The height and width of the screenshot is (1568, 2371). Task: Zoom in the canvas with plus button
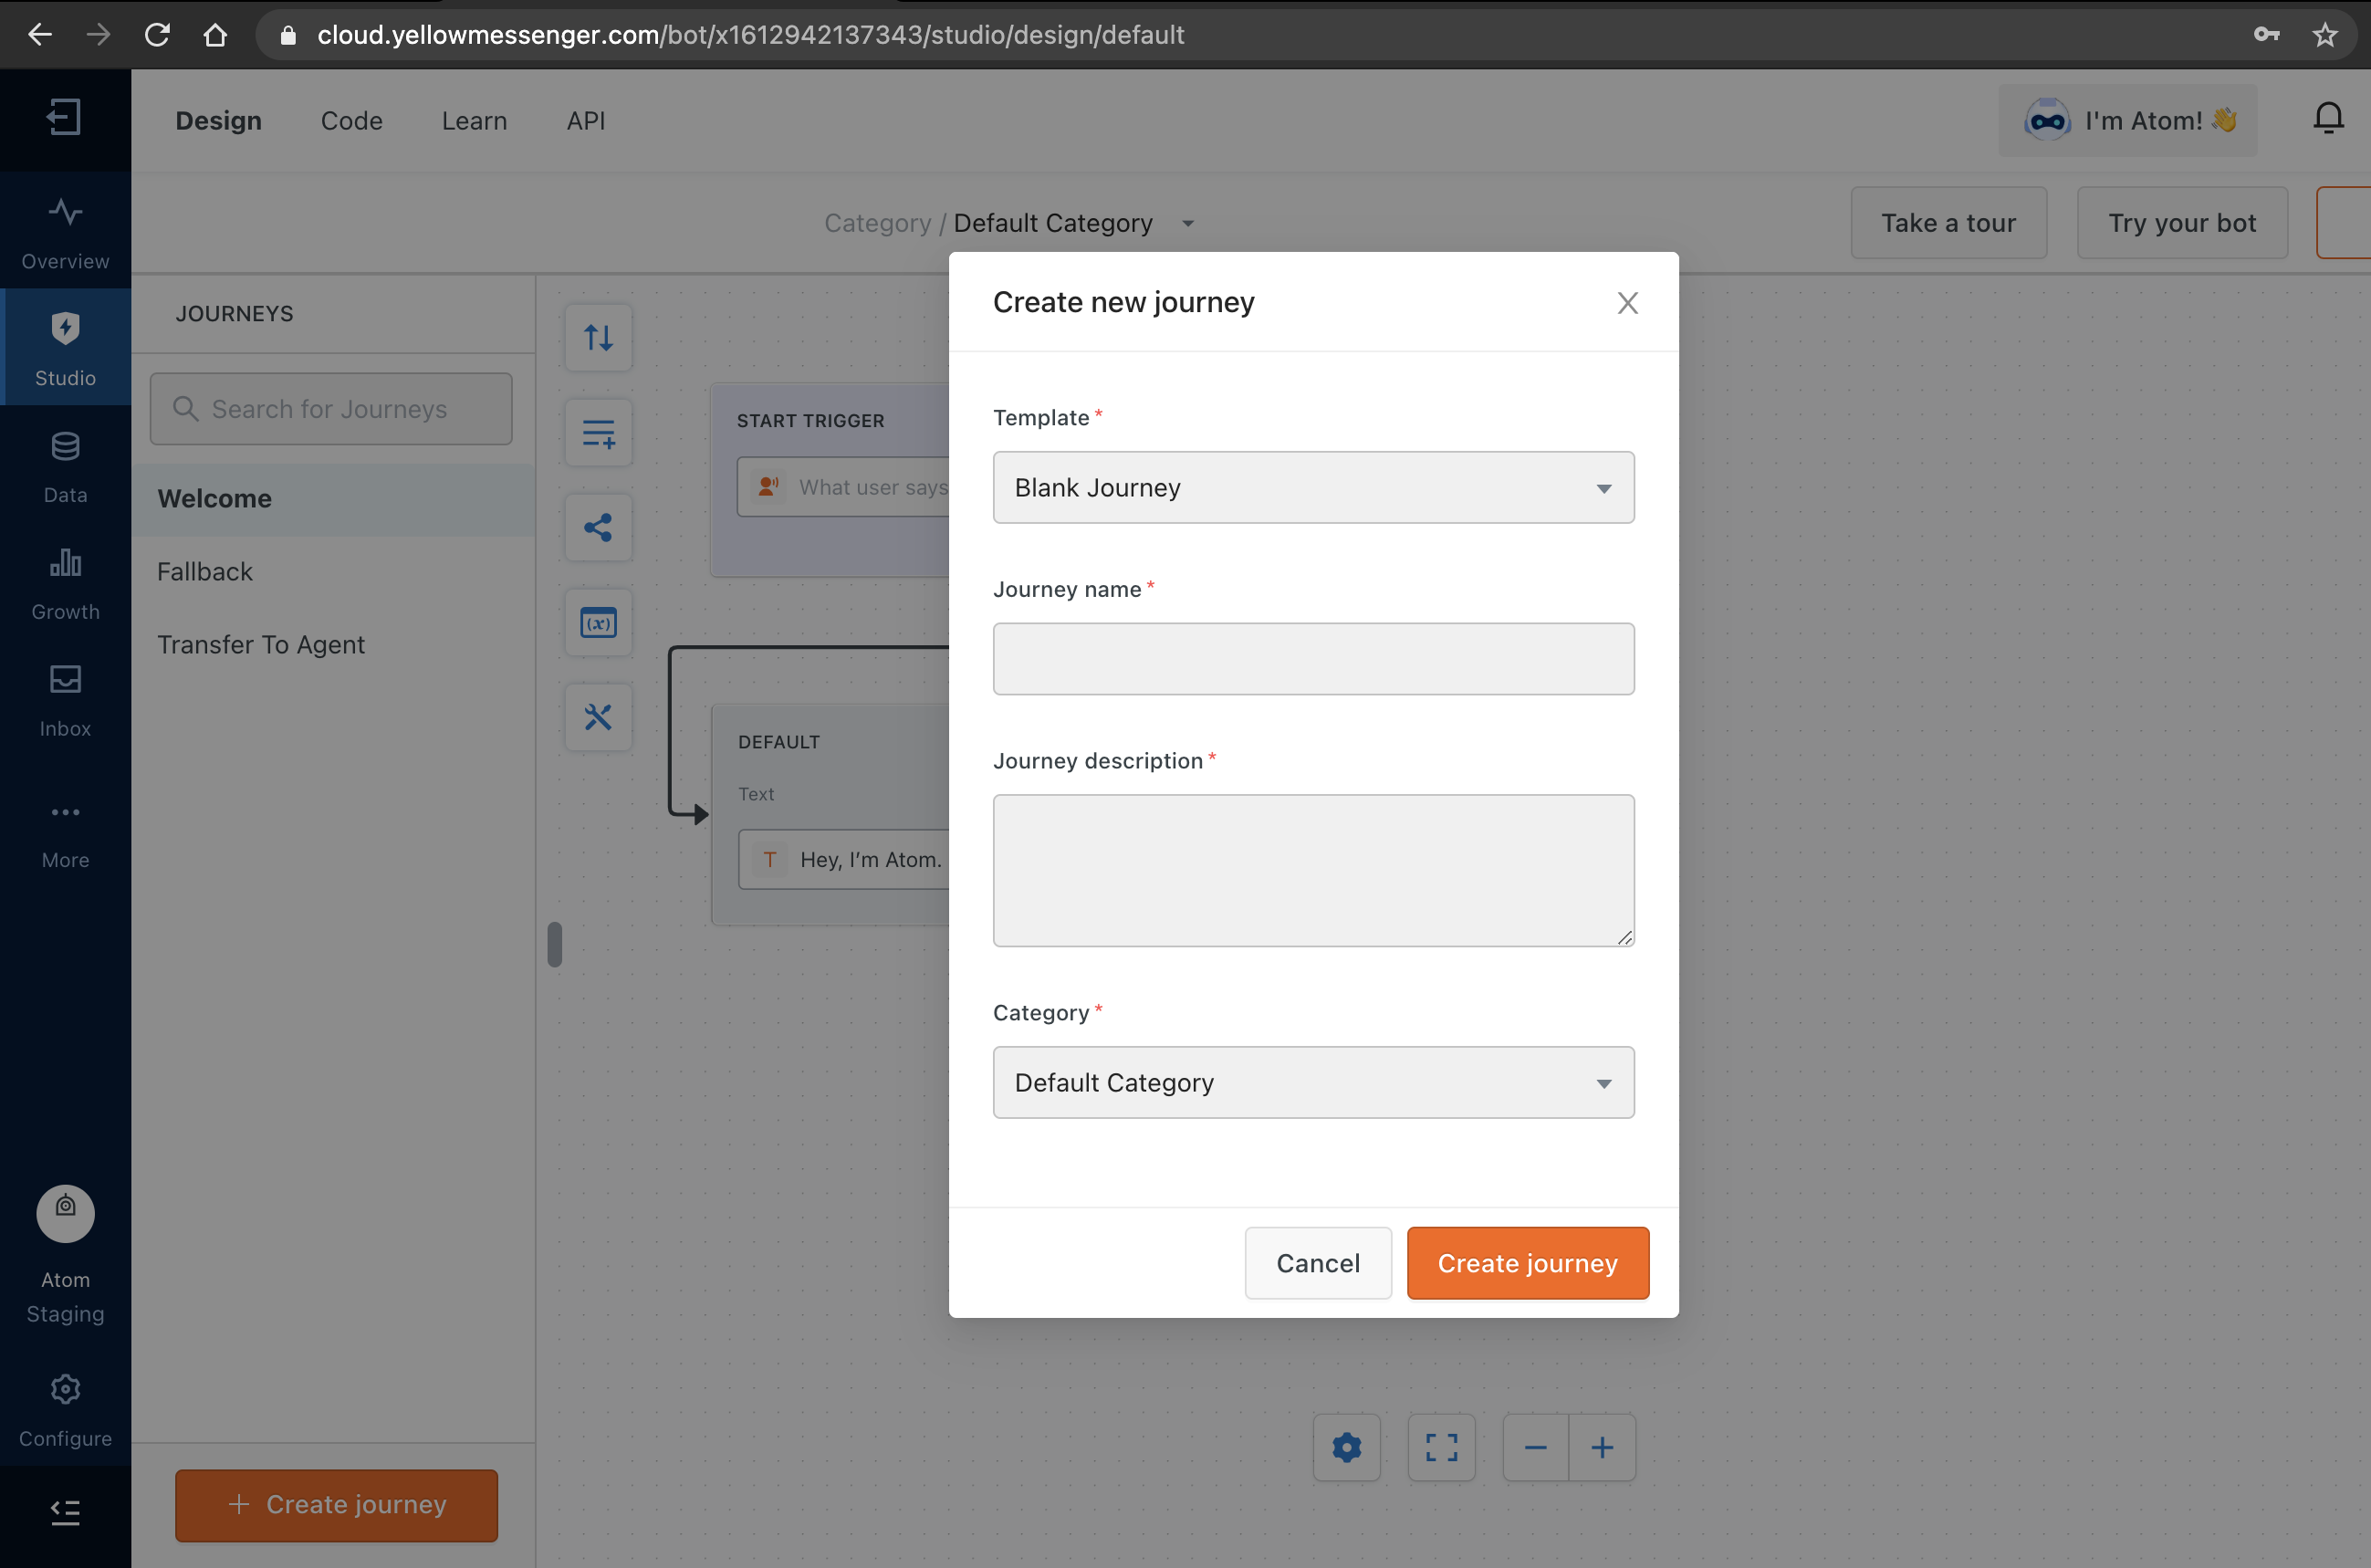point(1602,1447)
